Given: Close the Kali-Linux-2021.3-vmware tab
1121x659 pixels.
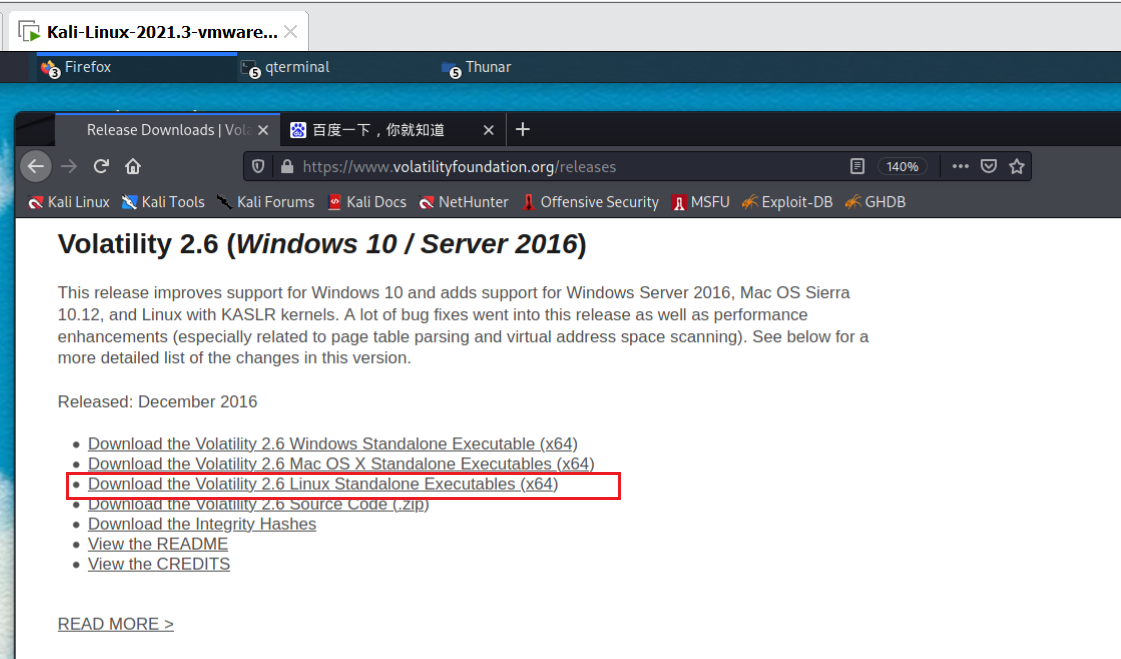Looking at the screenshot, I should 290,31.
